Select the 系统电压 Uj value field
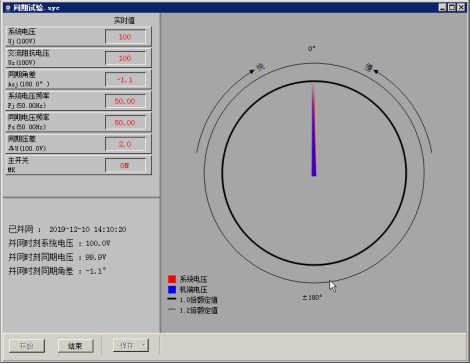The width and height of the screenshot is (470, 364). pyautogui.click(x=125, y=37)
